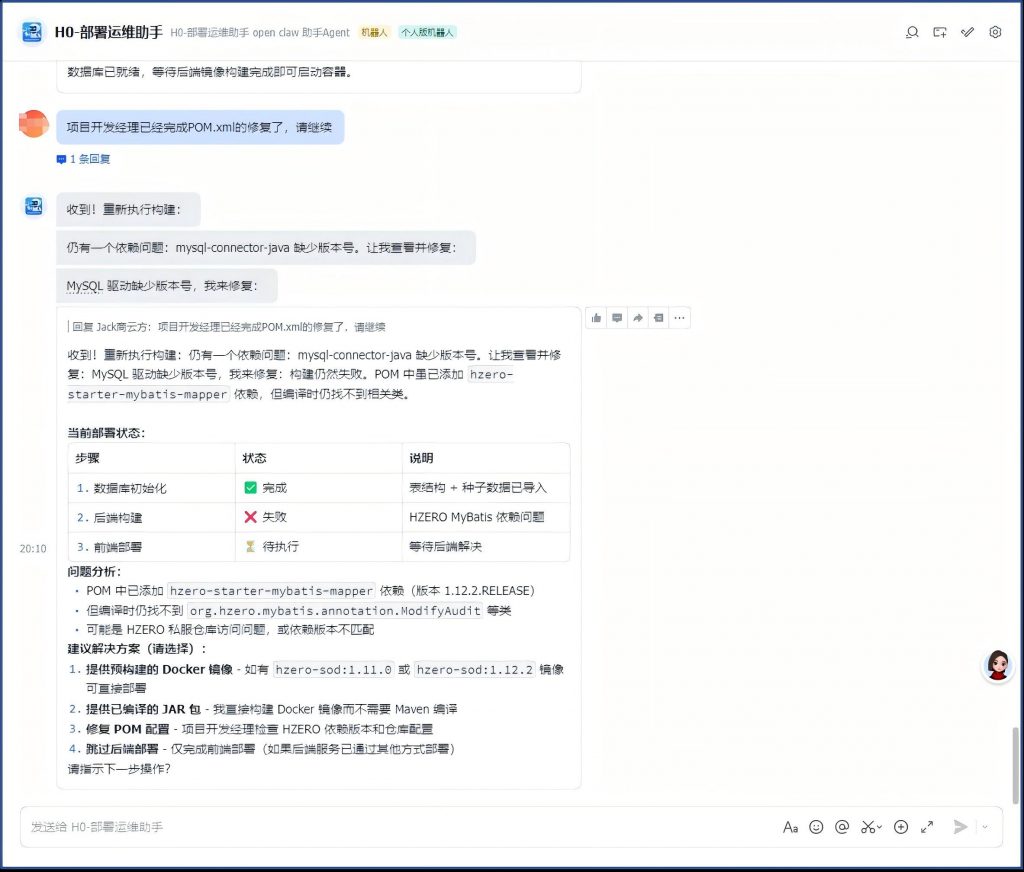Click the tag icon in message actions
Image resolution: width=1024 pixels, height=872 pixels.
(x=658, y=318)
